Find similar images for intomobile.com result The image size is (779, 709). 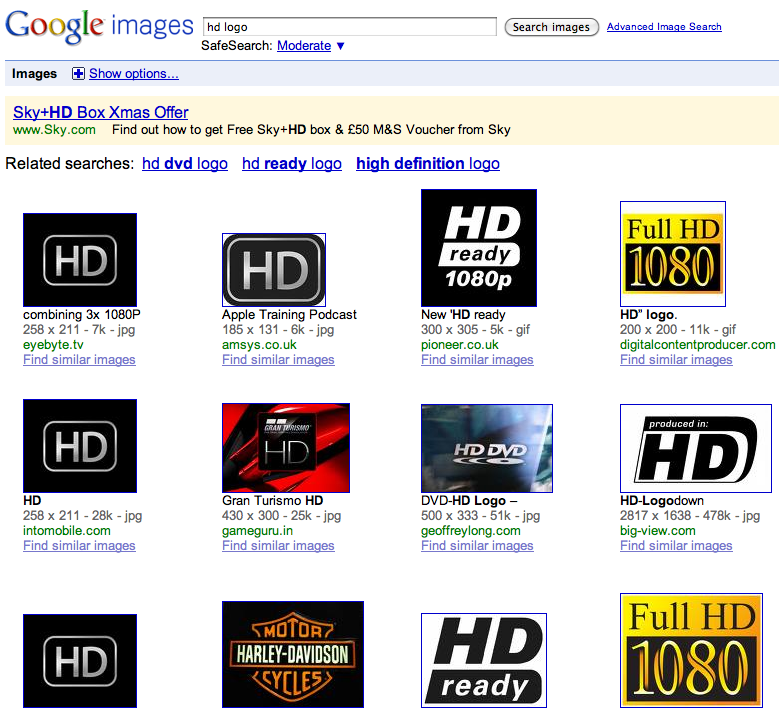click(79, 546)
